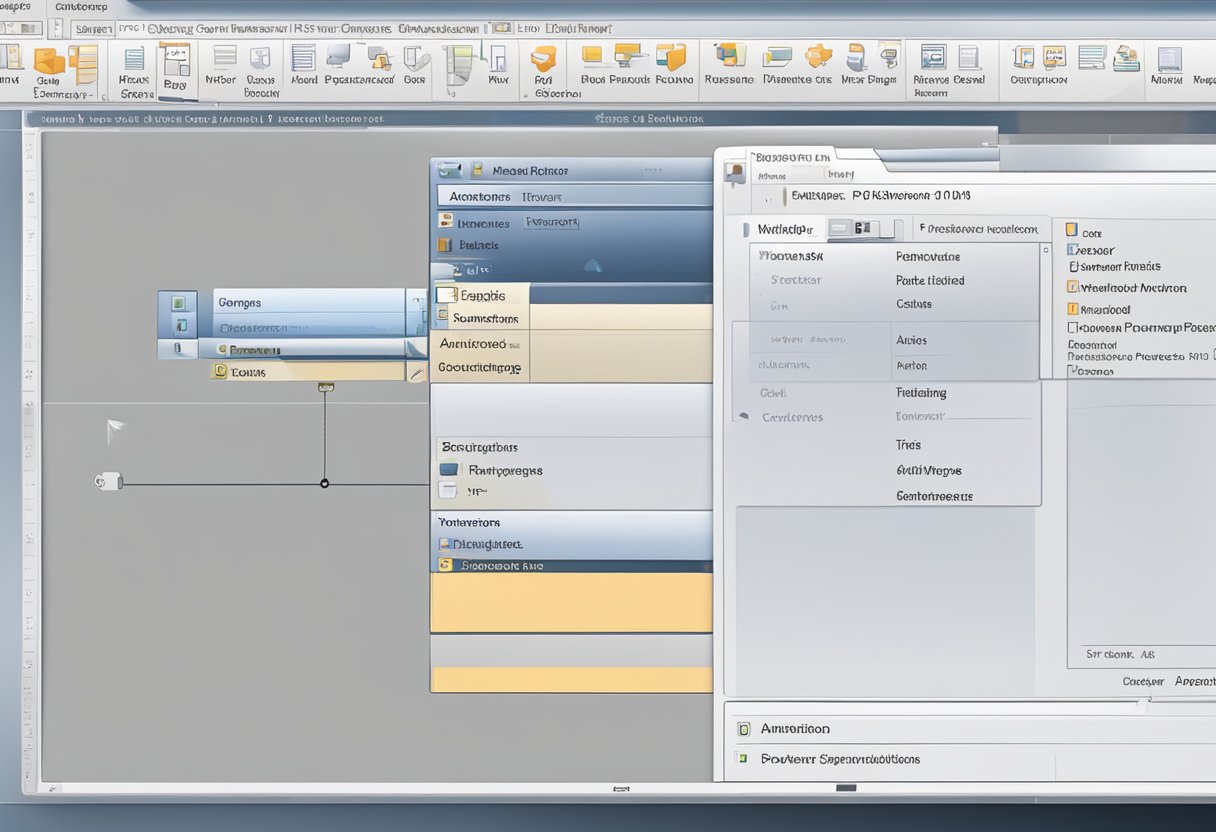The height and width of the screenshot is (832, 1216).
Task: Click the green icon left of 'Gomgas'
Action: [x=179, y=302]
